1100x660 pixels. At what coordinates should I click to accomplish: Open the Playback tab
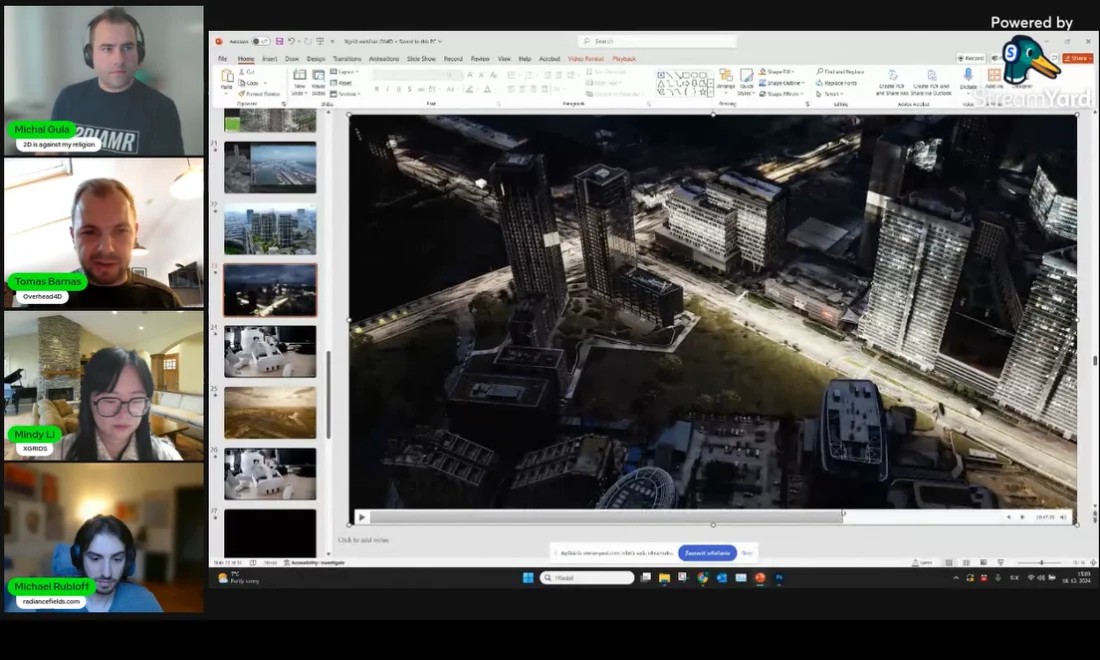tap(624, 59)
